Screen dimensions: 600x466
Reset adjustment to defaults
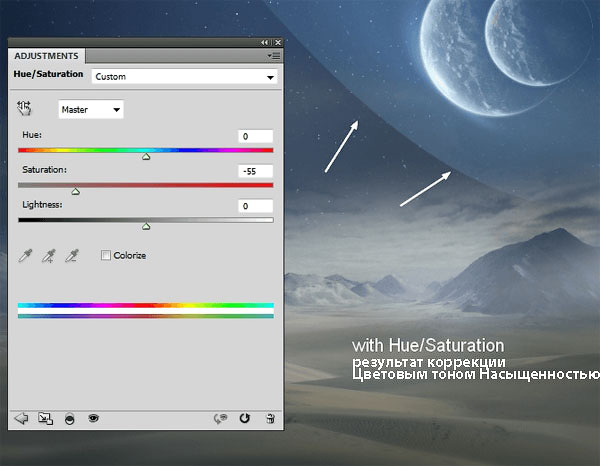coord(245,418)
